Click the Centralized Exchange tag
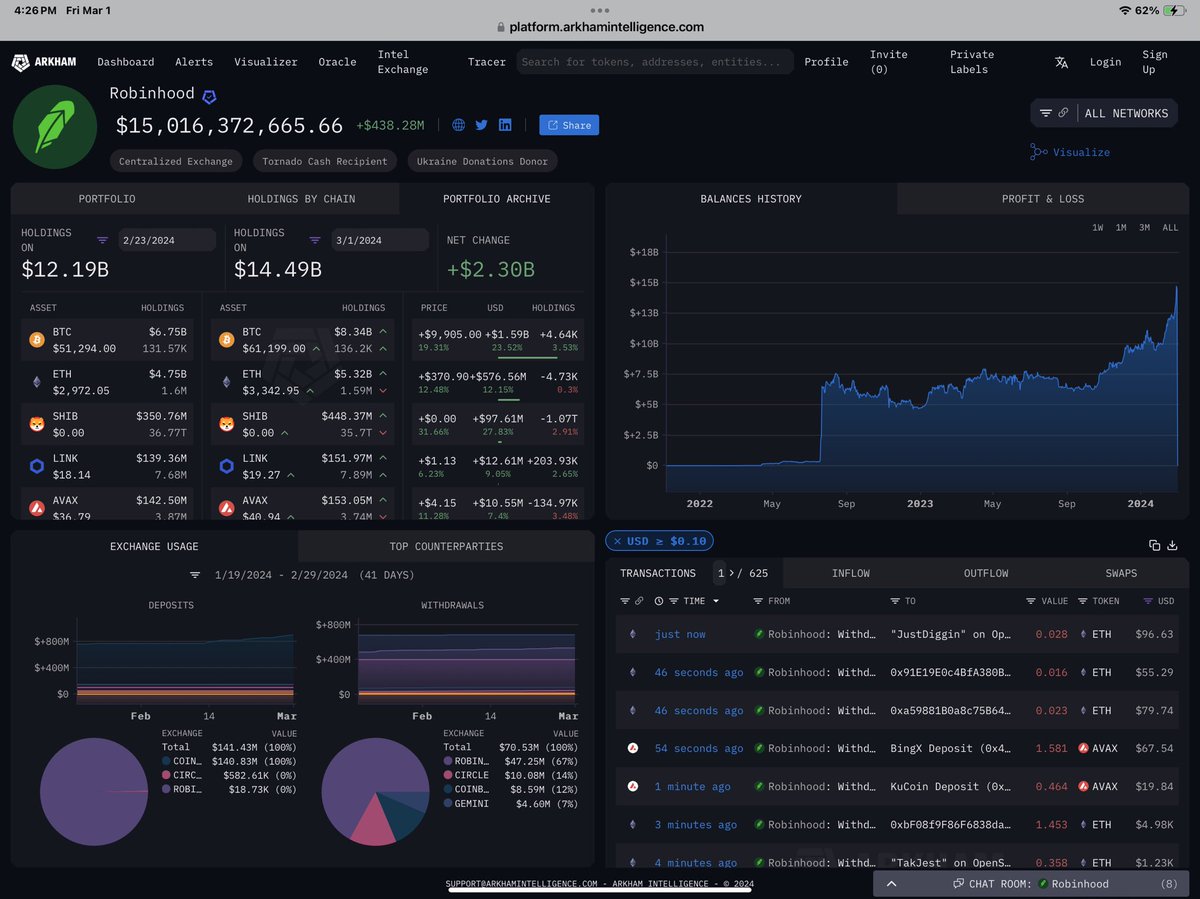This screenshot has height=899, width=1200. (x=176, y=161)
